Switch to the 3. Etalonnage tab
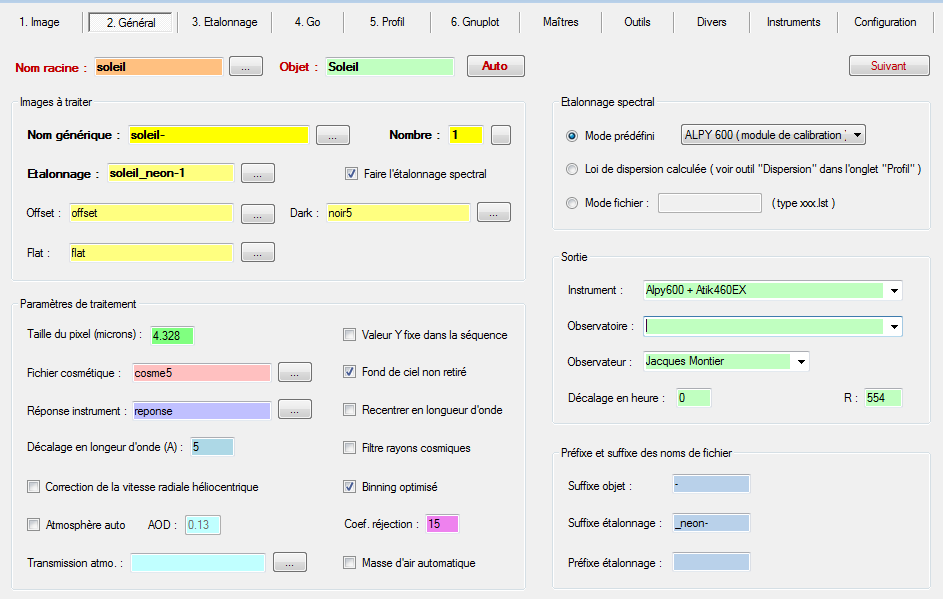The width and height of the screenshot is (943, 599). click(x=224, y=22)
